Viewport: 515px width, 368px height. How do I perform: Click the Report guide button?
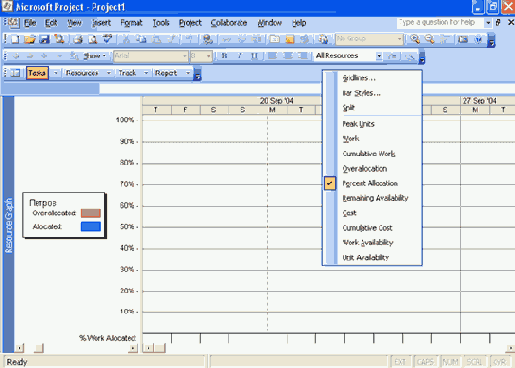click(166, 73)
